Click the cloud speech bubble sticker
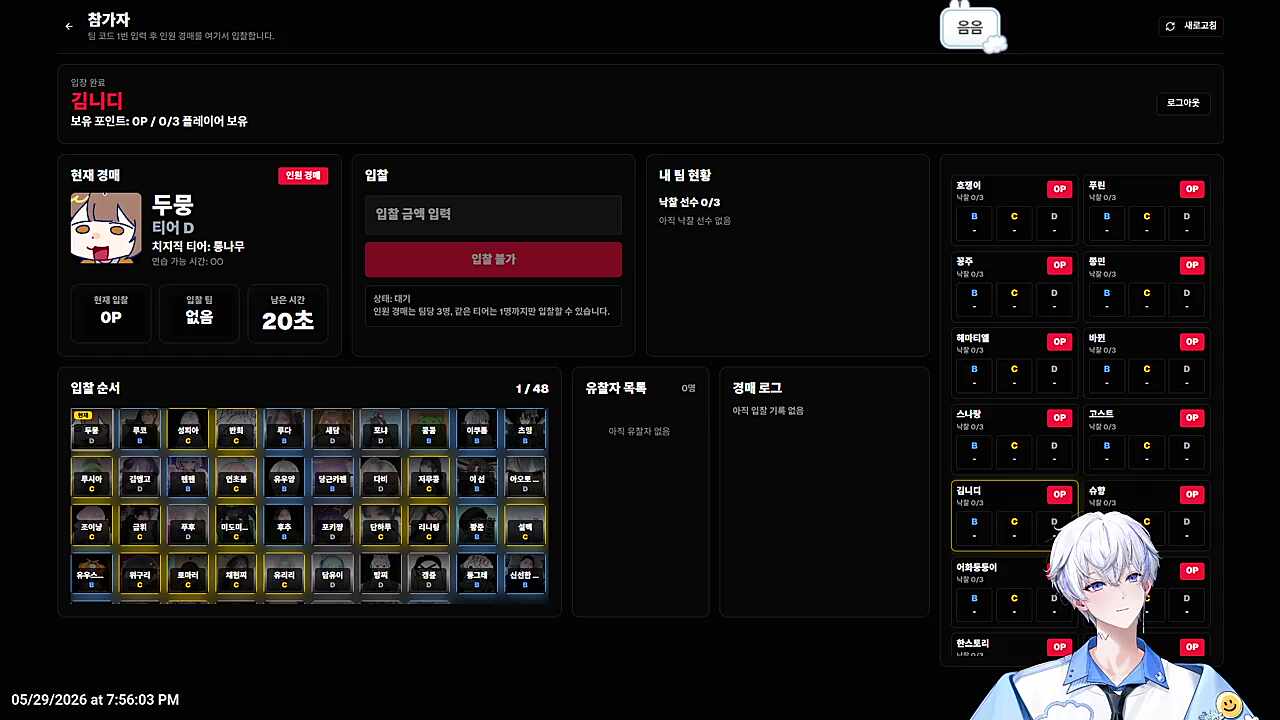1280x720 pixels. (972, 28)
